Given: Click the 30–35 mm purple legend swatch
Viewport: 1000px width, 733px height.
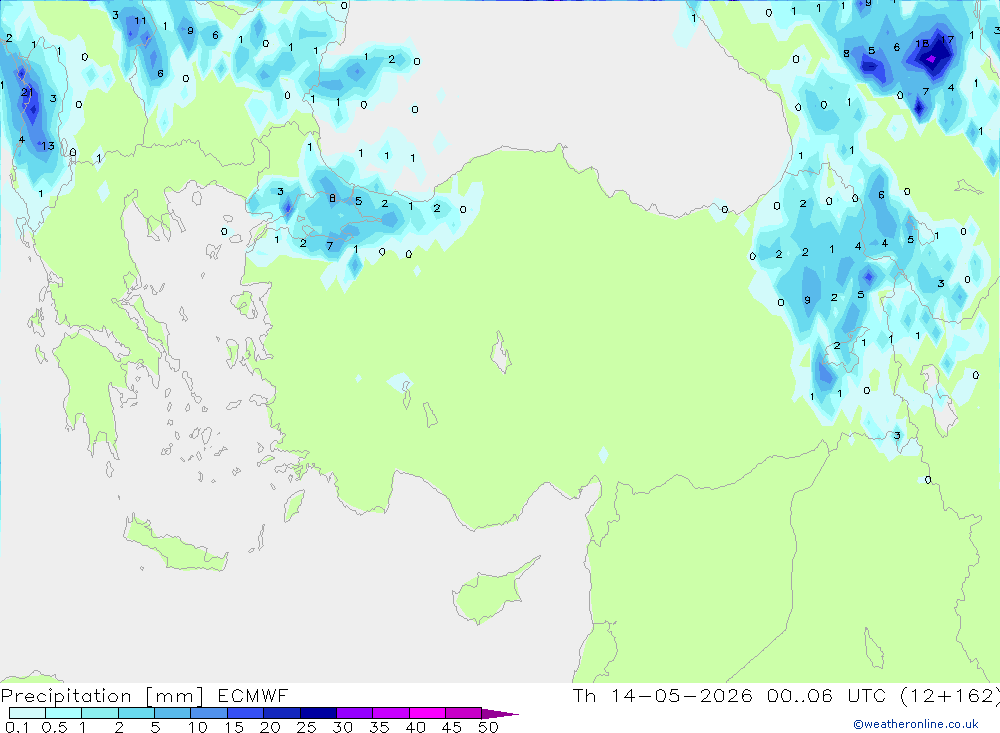Looking at the screenshot, I should [x=355, y=713].
